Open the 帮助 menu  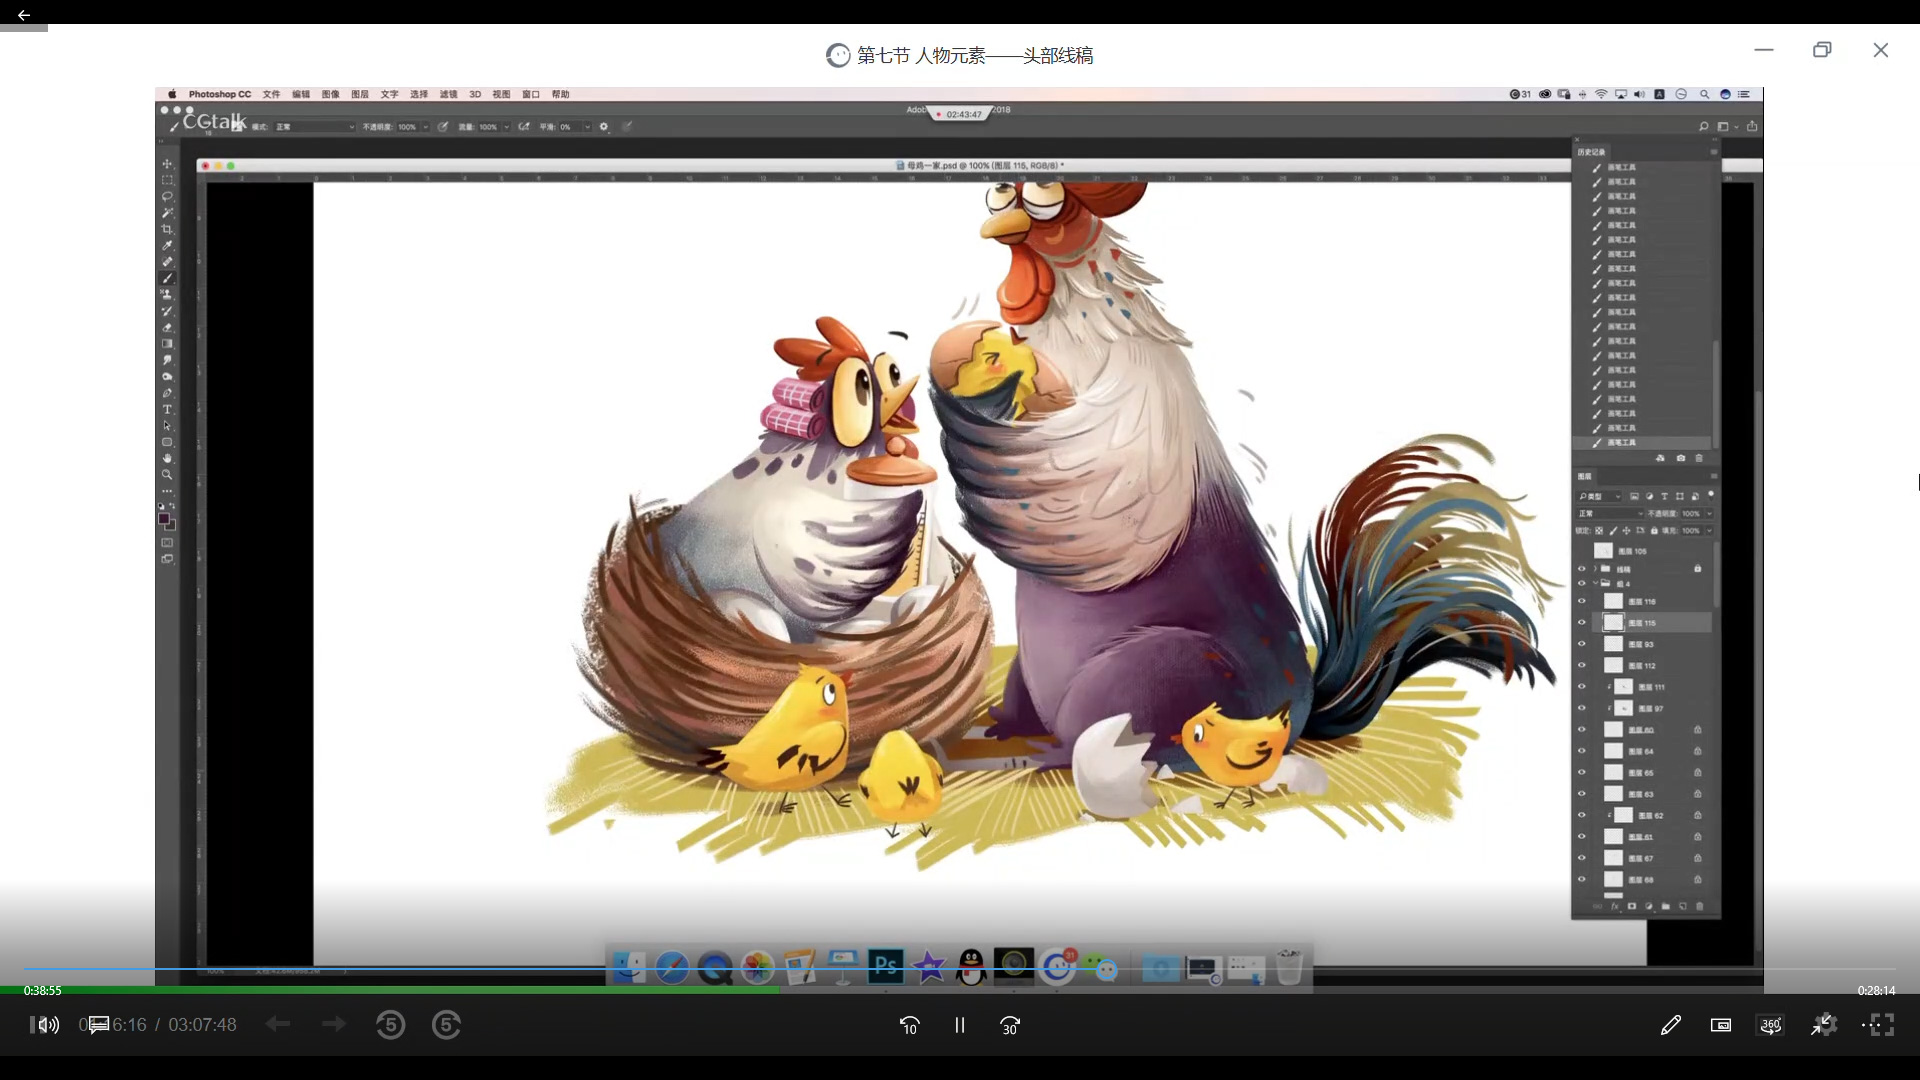click(x=561, y=94)
